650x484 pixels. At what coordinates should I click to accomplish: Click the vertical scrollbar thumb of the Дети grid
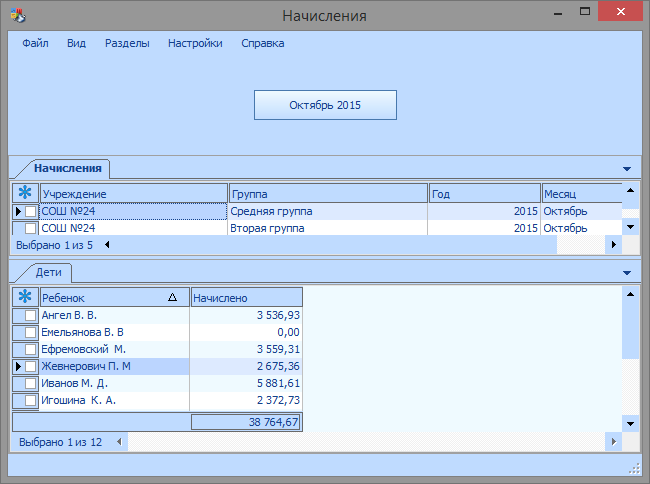coord(631,330)
